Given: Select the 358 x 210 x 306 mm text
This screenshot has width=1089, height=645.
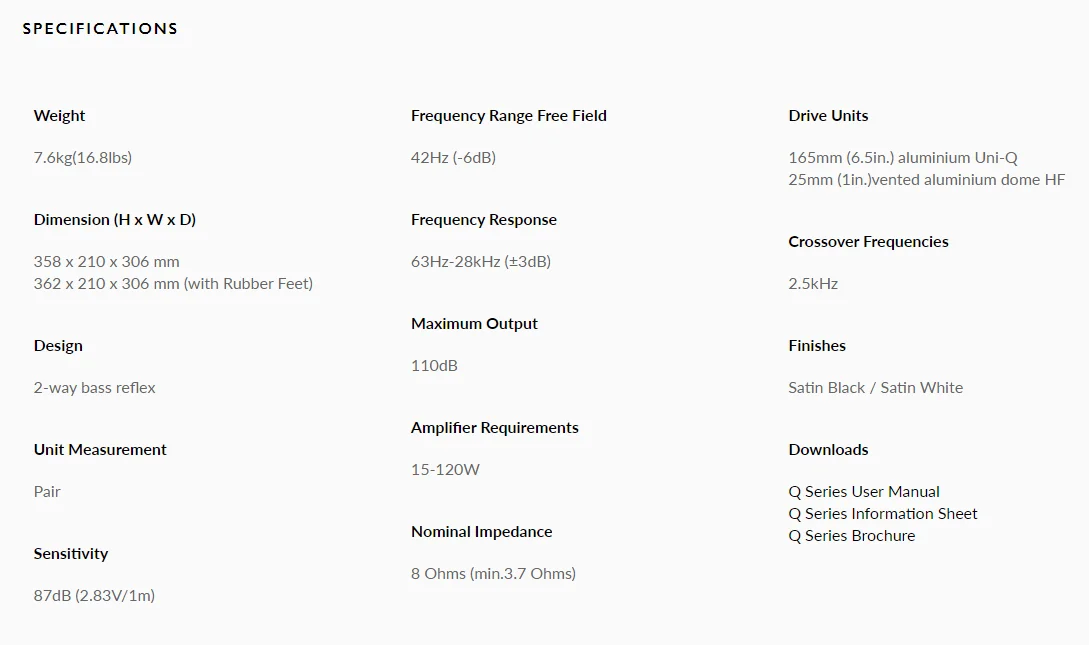Looking at the screenshot, I should 106,262.
